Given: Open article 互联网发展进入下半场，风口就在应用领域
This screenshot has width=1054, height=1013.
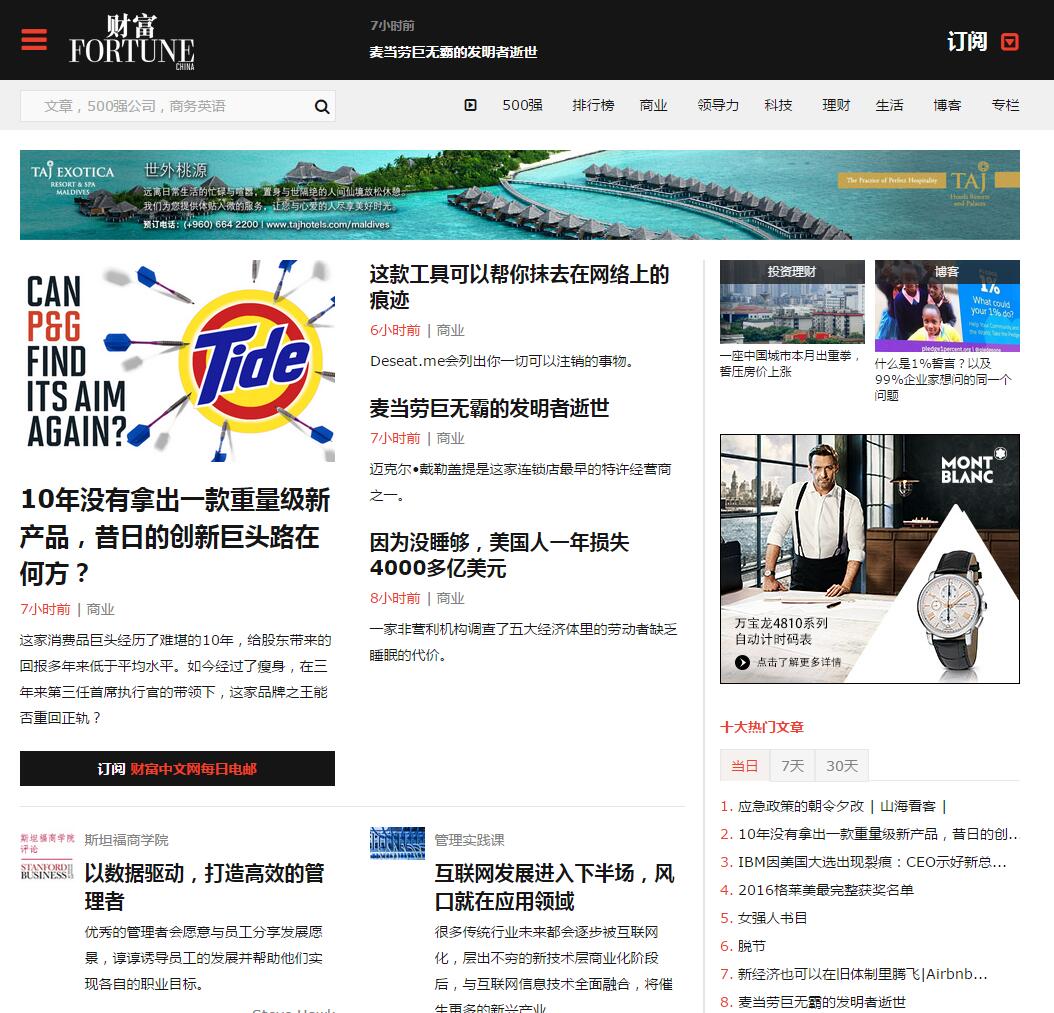Looking at the screenshot, I should (555, 887).
